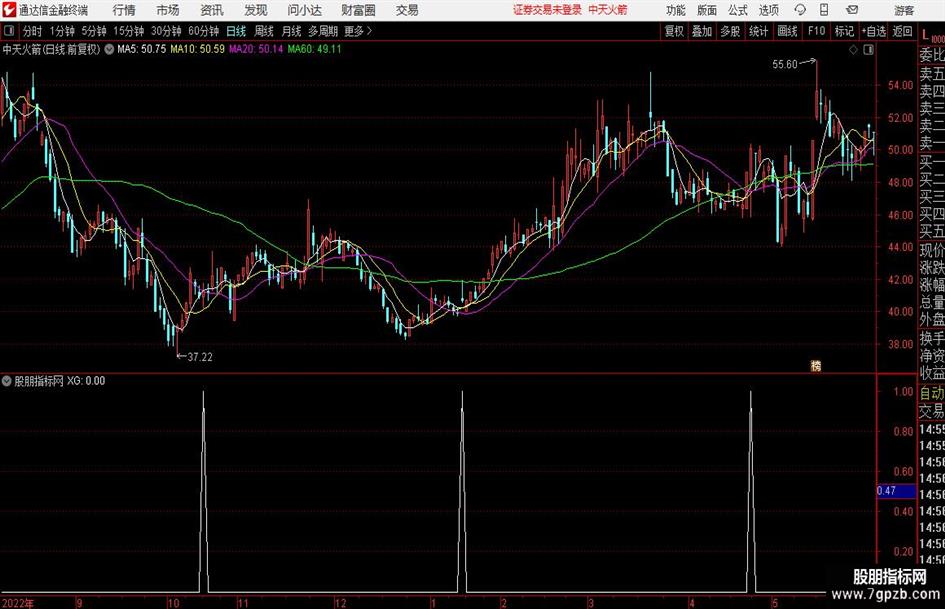Toggle the side panel icon above the chart
This screenshot has height=609, width=945.
(x=868, y=49)
